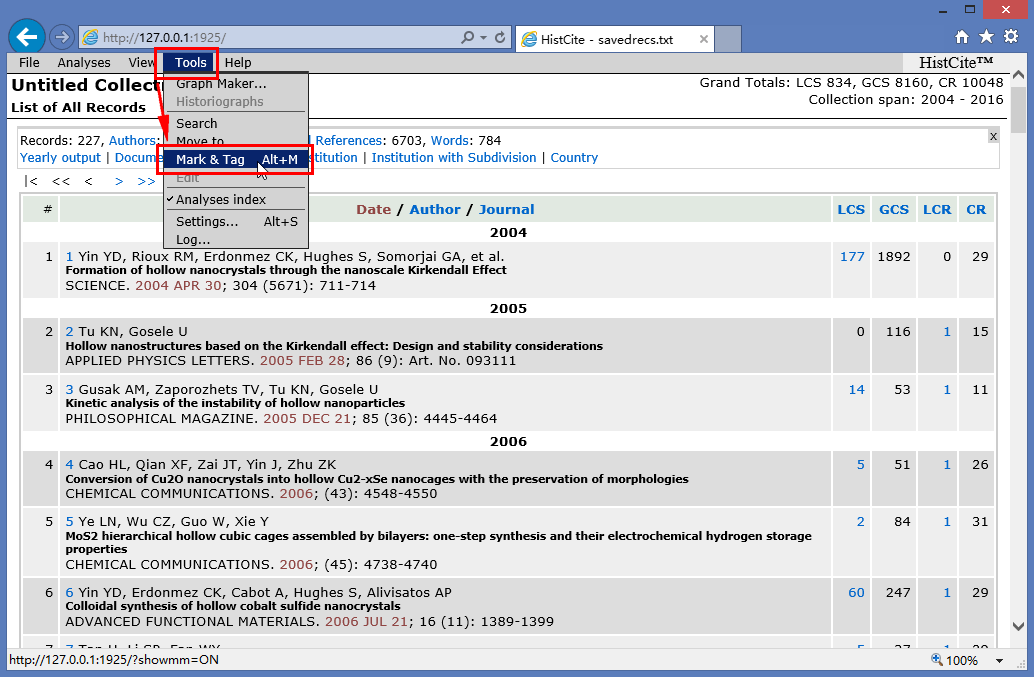Sort by CR column header
This screenshot has height=677, width=1034.
976,209
